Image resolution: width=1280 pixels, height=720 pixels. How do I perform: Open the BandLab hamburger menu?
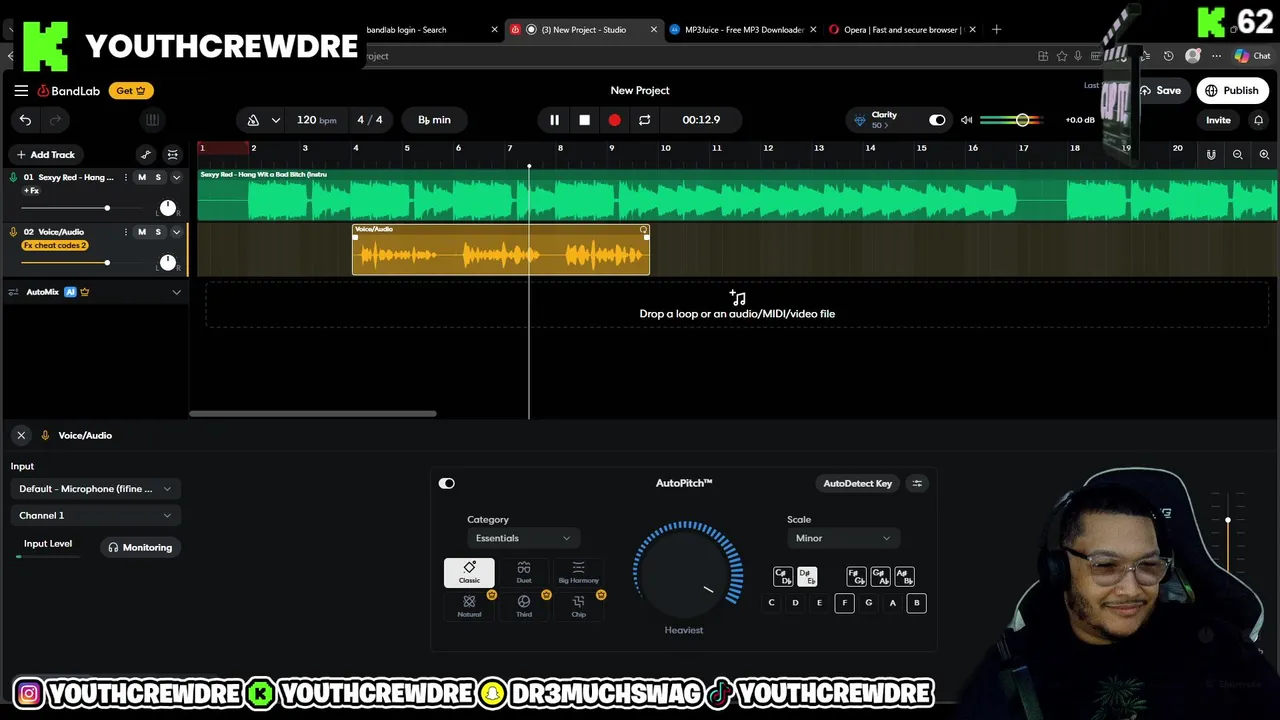pyautogui.click(x=21, y=90)
